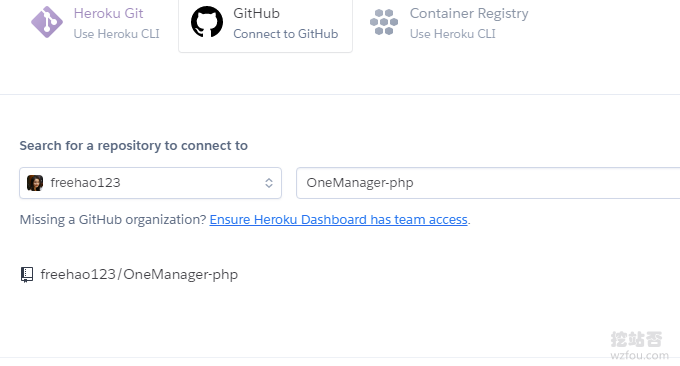Screen dimensions: 680x366
Task: Click the repository book icon beside freehao123/OneManager-php
Action: 27,274
